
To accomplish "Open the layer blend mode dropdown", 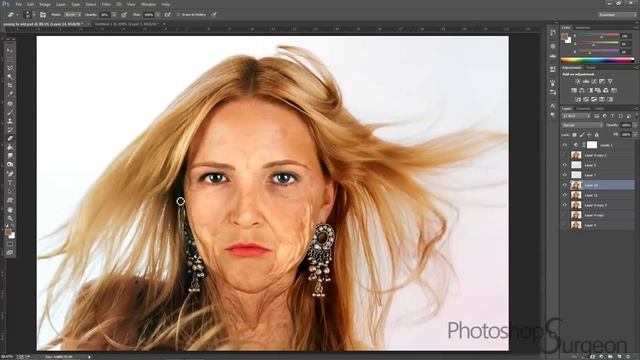I will [x=582, y=125].
